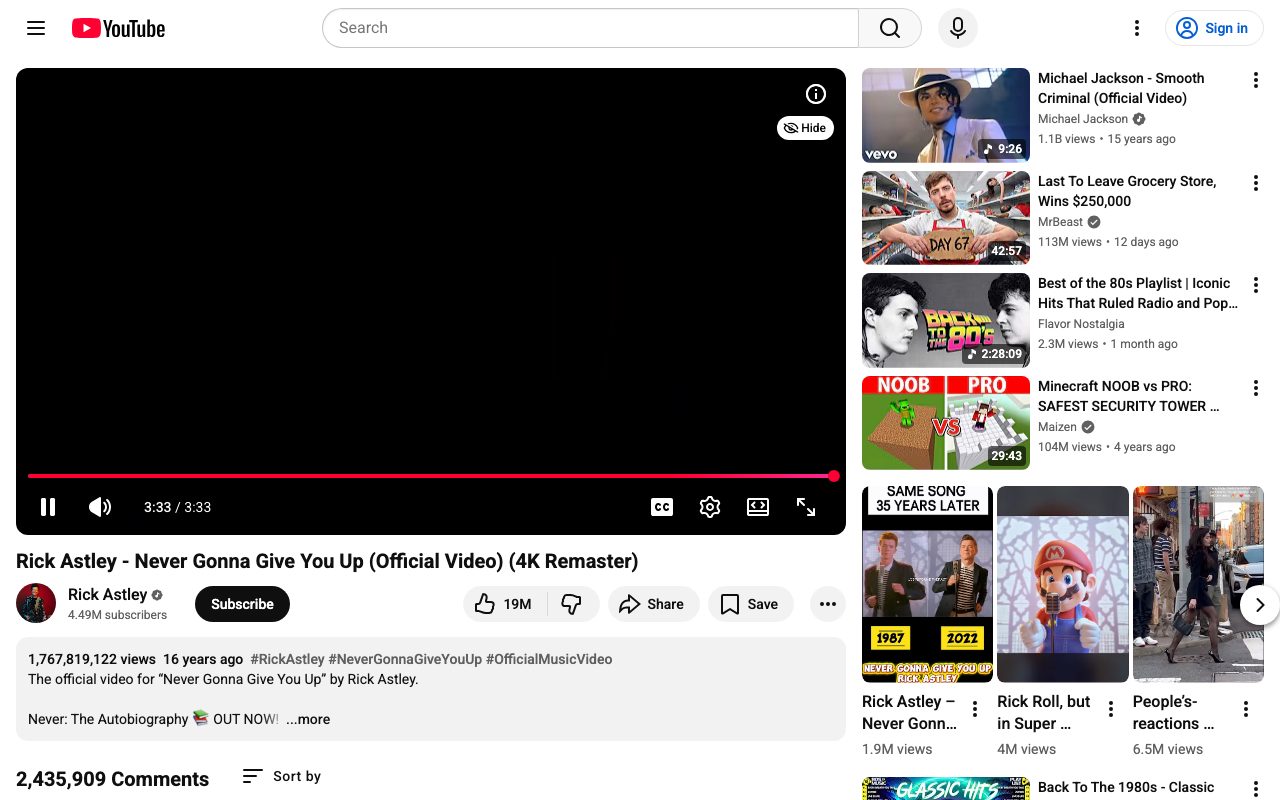Open the hamburger guide menu
The image size is (1280, 800).
coord(36,28)
